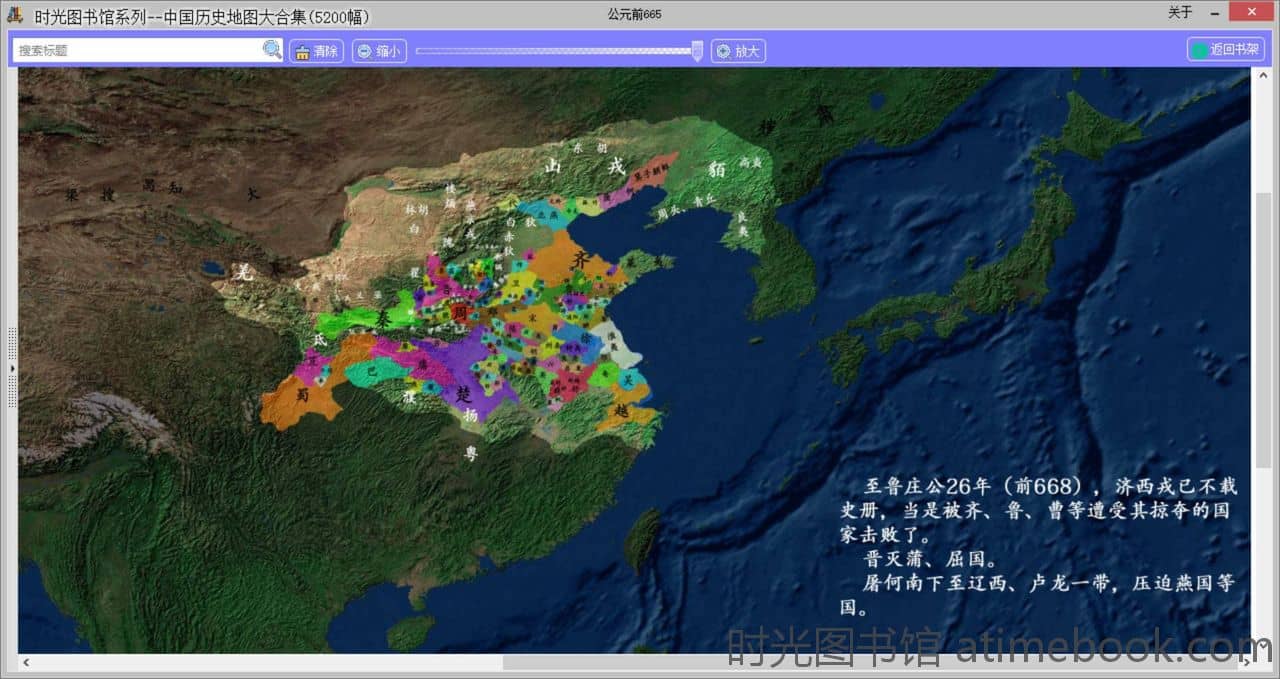Open the 关于 about menu
The height and width of the screenshot is (679, 1280).
pyautogui.click(x=1180, y=13)
